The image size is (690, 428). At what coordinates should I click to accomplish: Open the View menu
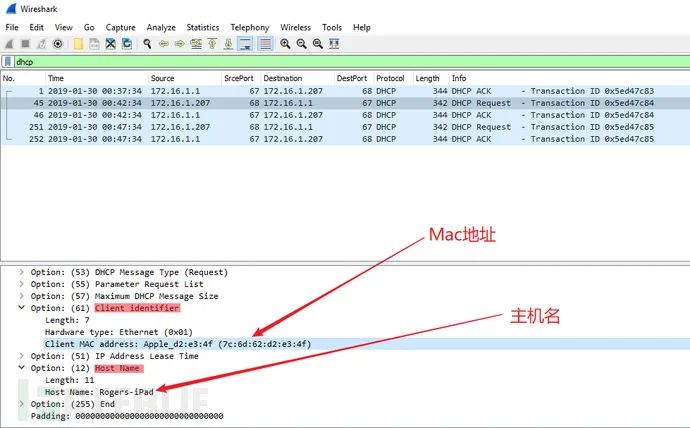pos(64,27)
